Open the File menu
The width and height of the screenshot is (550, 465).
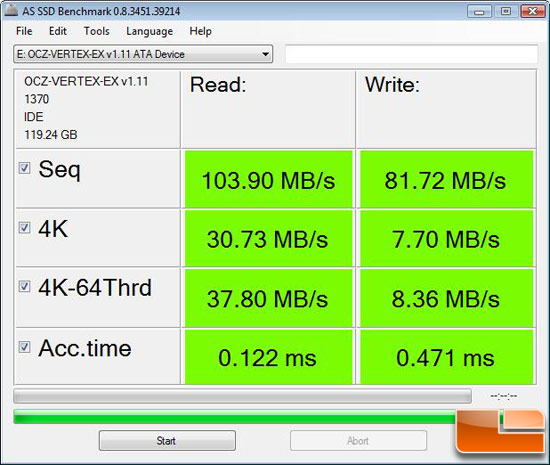(24, 31)
